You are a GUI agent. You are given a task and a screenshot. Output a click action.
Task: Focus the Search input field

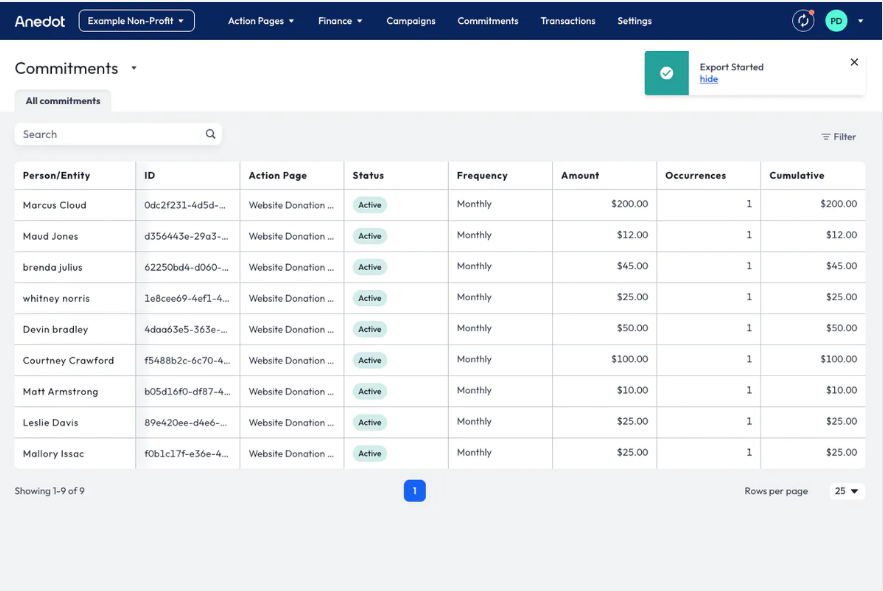118,134
